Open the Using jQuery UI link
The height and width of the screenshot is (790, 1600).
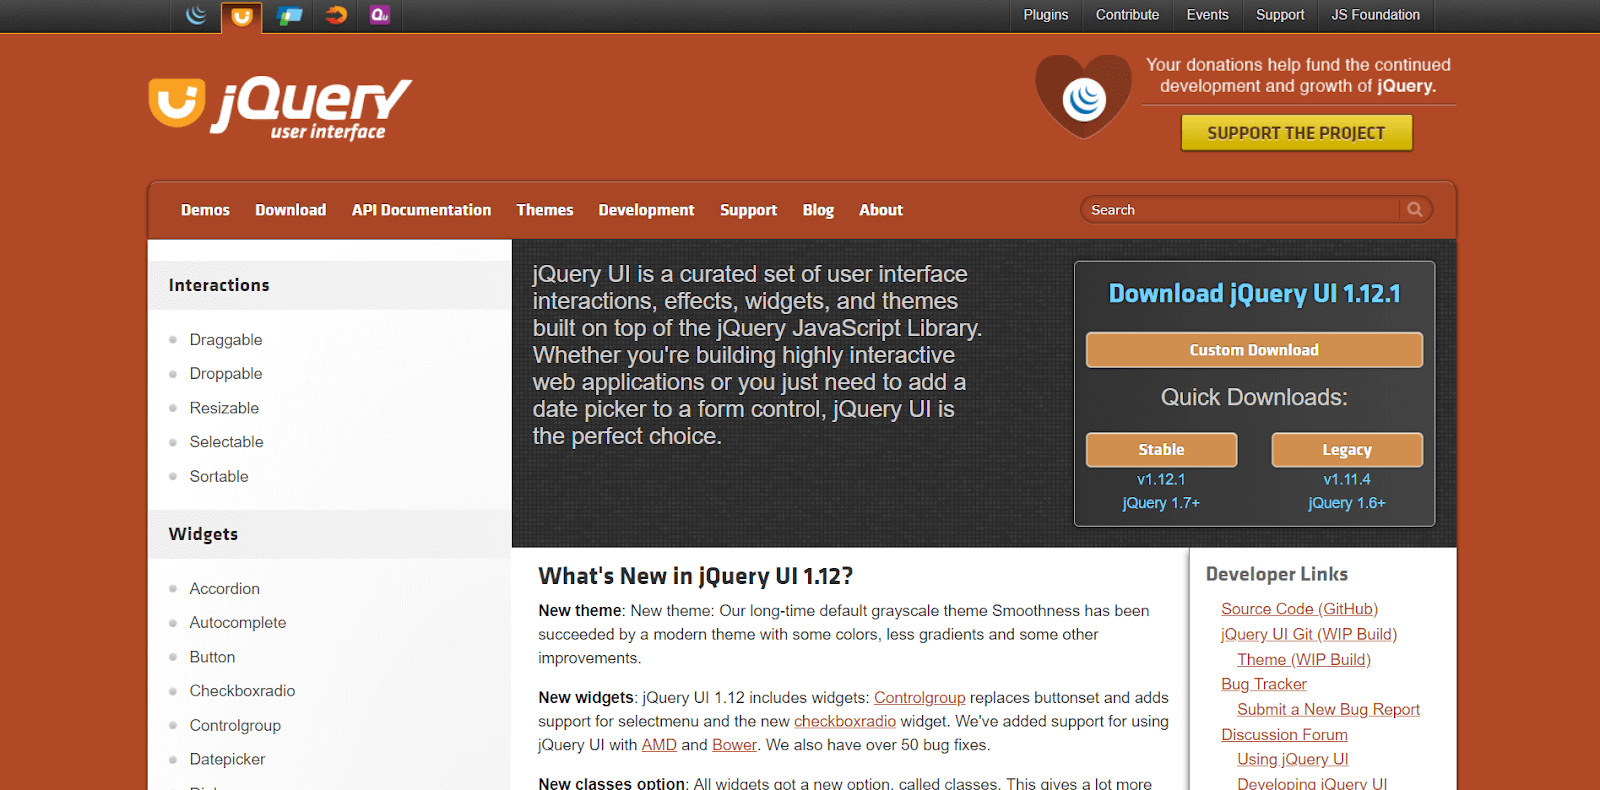click(x=1292, y=760)
